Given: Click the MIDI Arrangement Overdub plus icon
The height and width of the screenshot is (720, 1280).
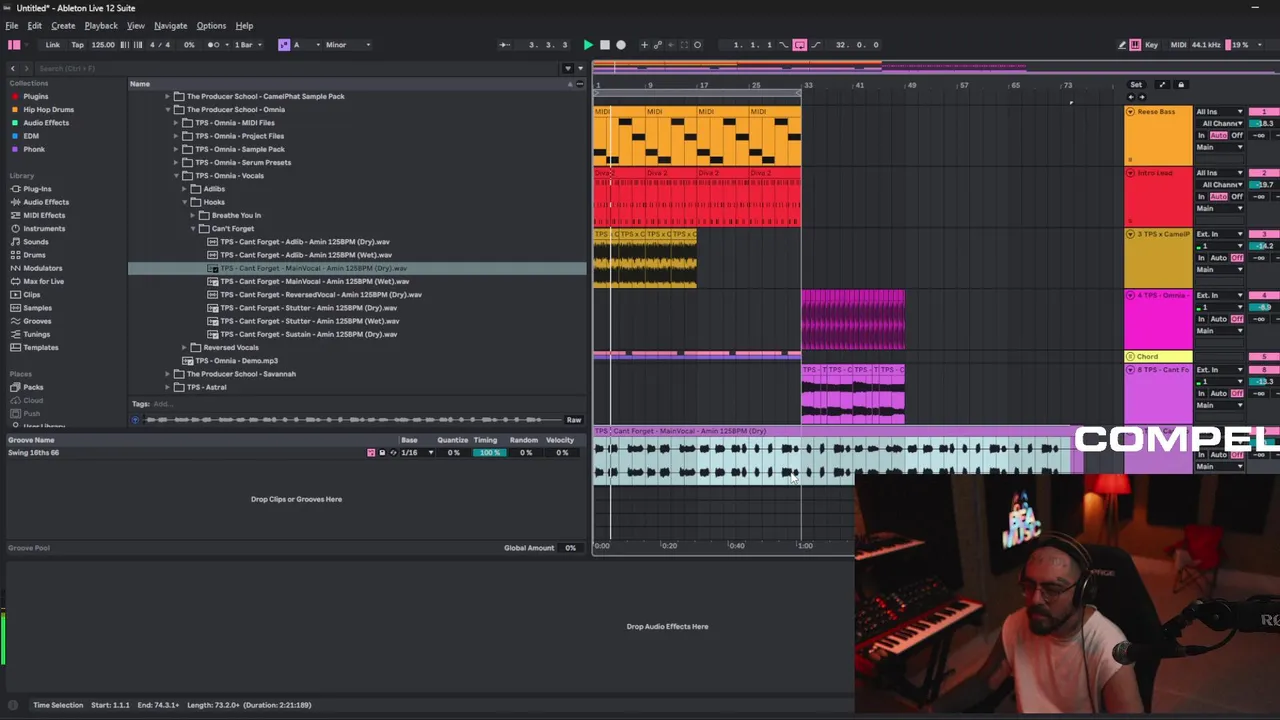Looking at the screenshot, I should [644, 45].
